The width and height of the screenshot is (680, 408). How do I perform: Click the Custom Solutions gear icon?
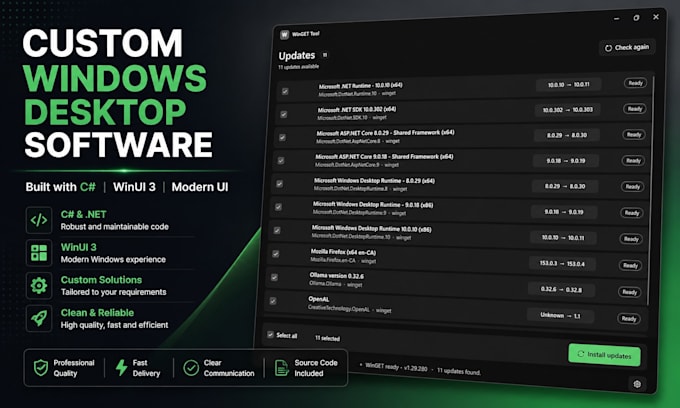tap(39, 285)
